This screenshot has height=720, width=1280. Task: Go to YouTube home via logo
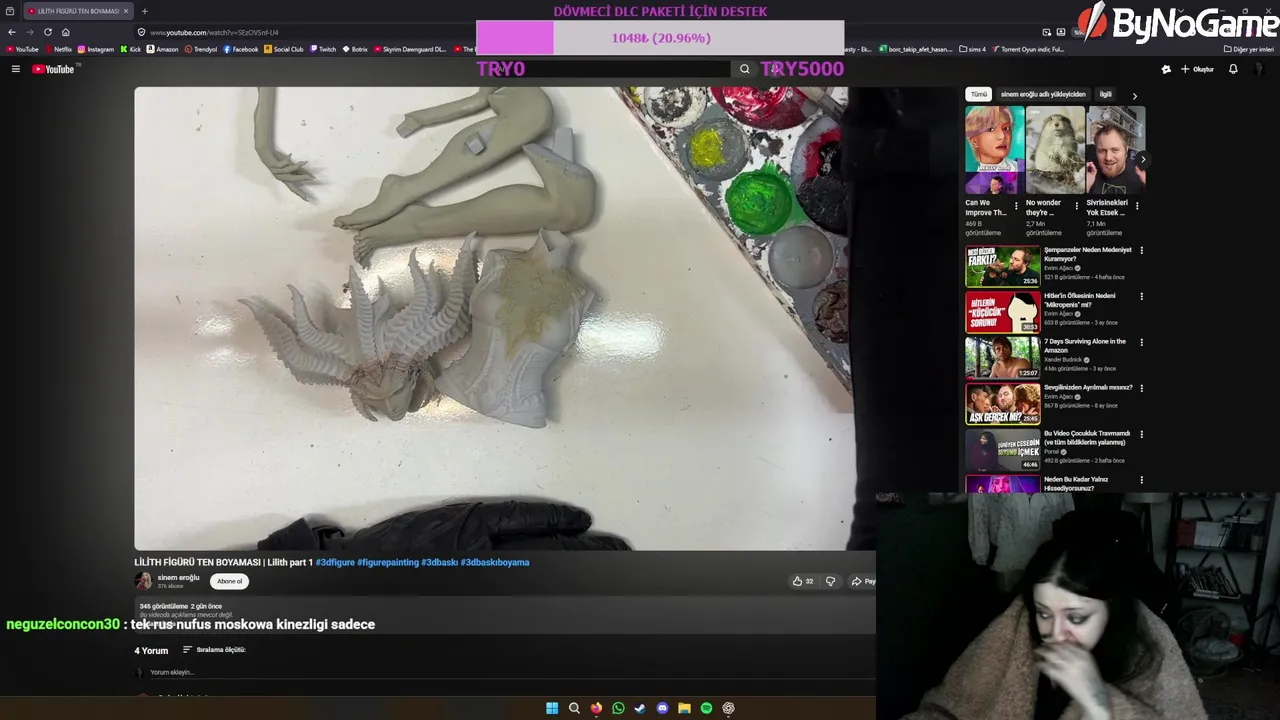tap(53, 69)
